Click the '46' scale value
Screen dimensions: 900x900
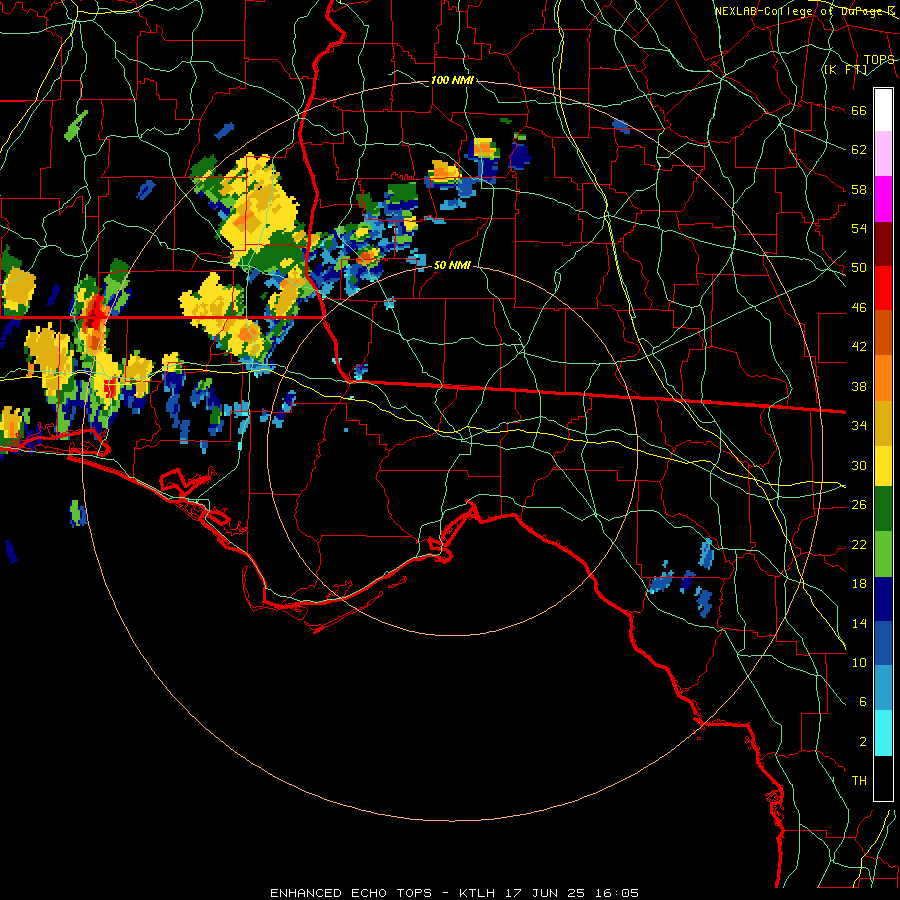(859, 308)
